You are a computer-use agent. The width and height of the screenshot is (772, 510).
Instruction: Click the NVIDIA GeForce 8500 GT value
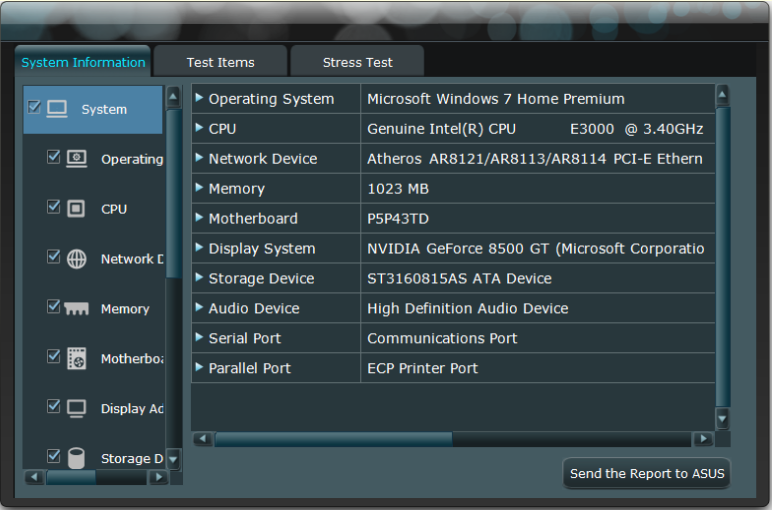pyautogui.click(x=536, y=249)
